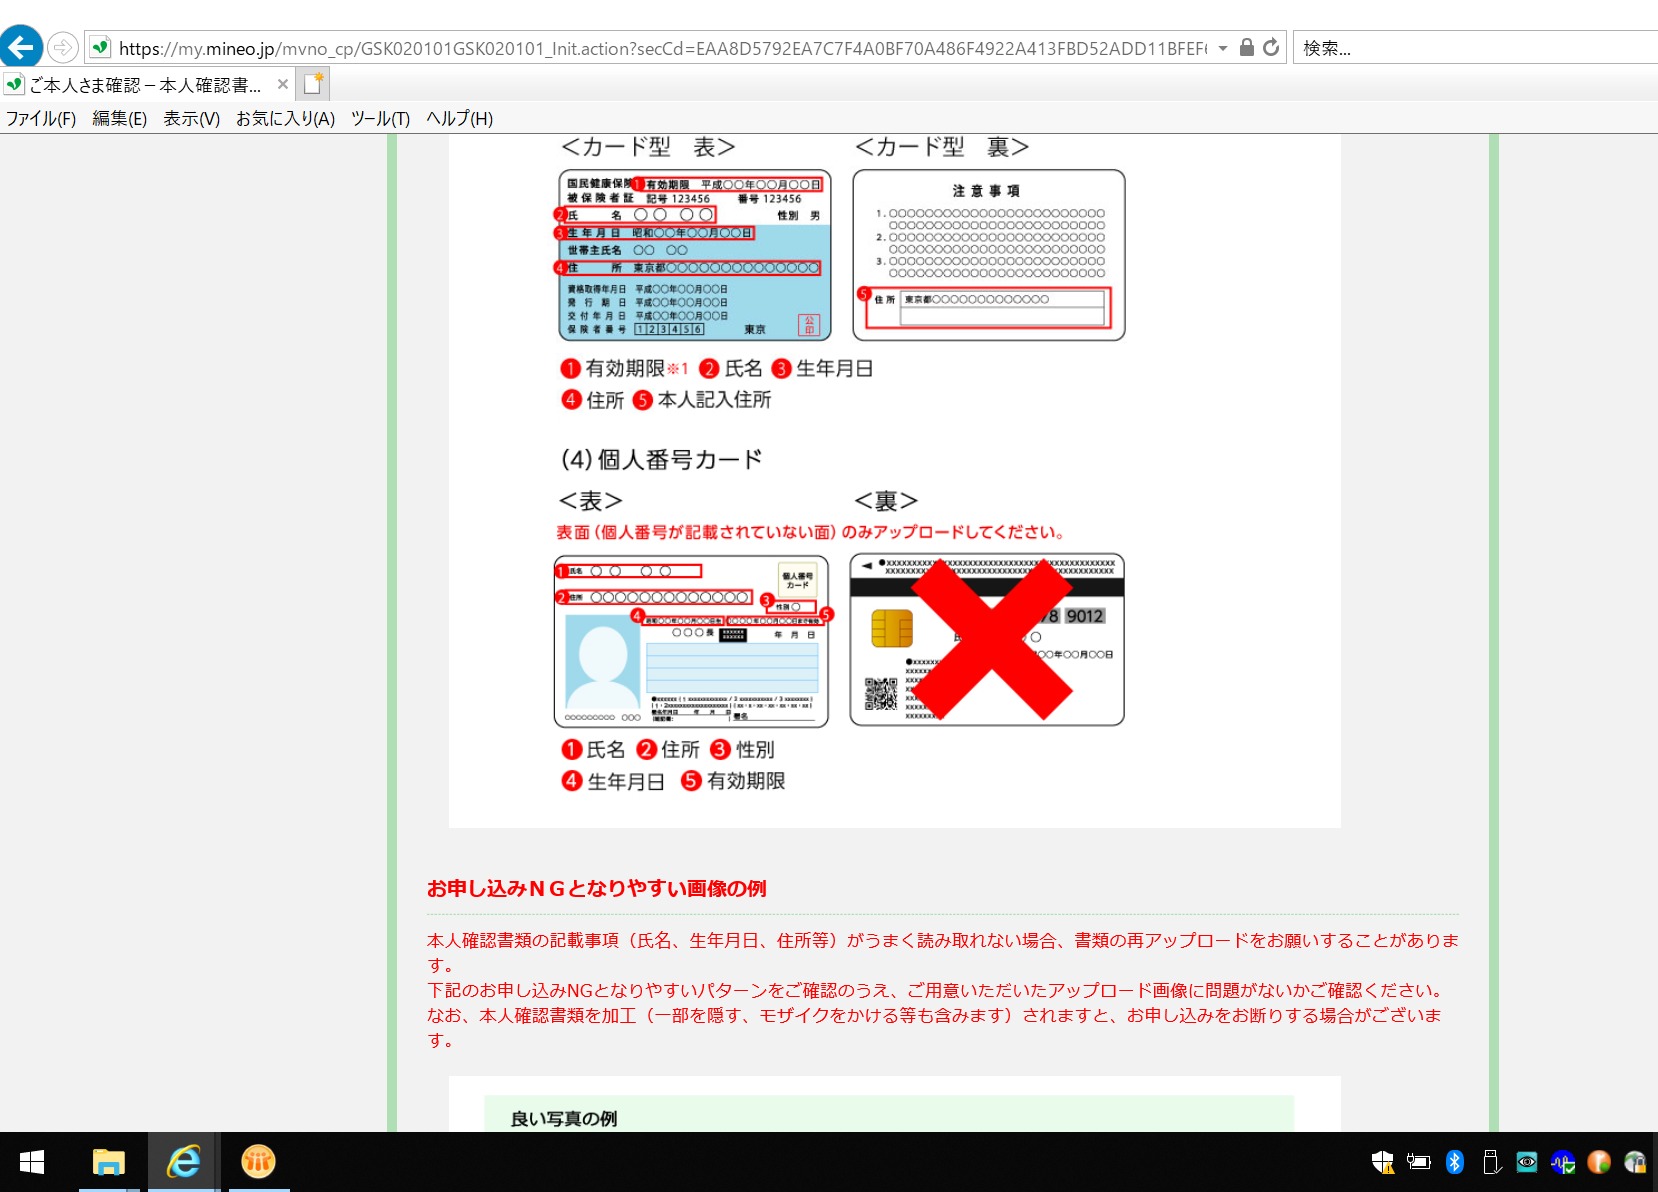Click the security padlock in address bar

pyautogui.click(x=1247, y=47)
